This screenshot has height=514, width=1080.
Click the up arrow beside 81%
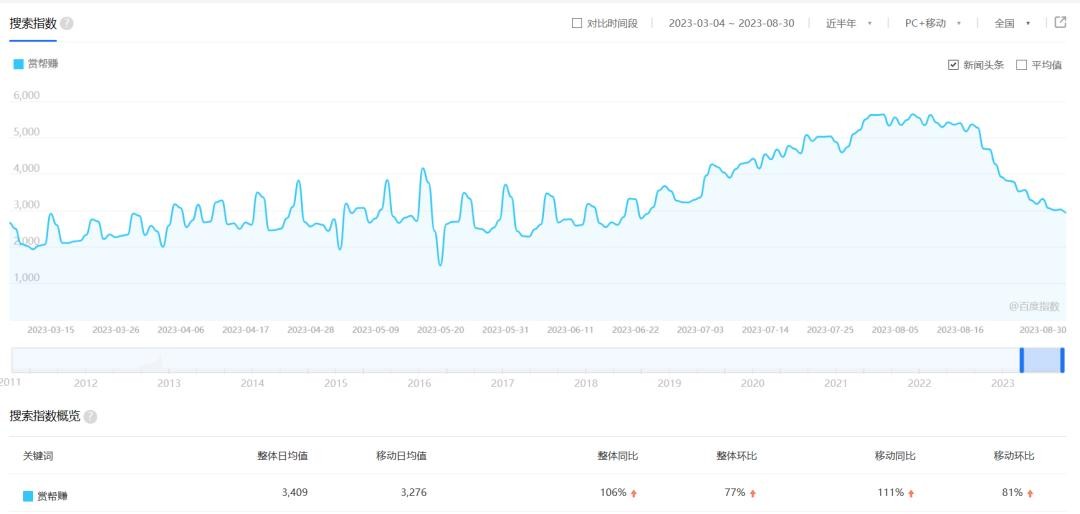(x=1030, y=493)
